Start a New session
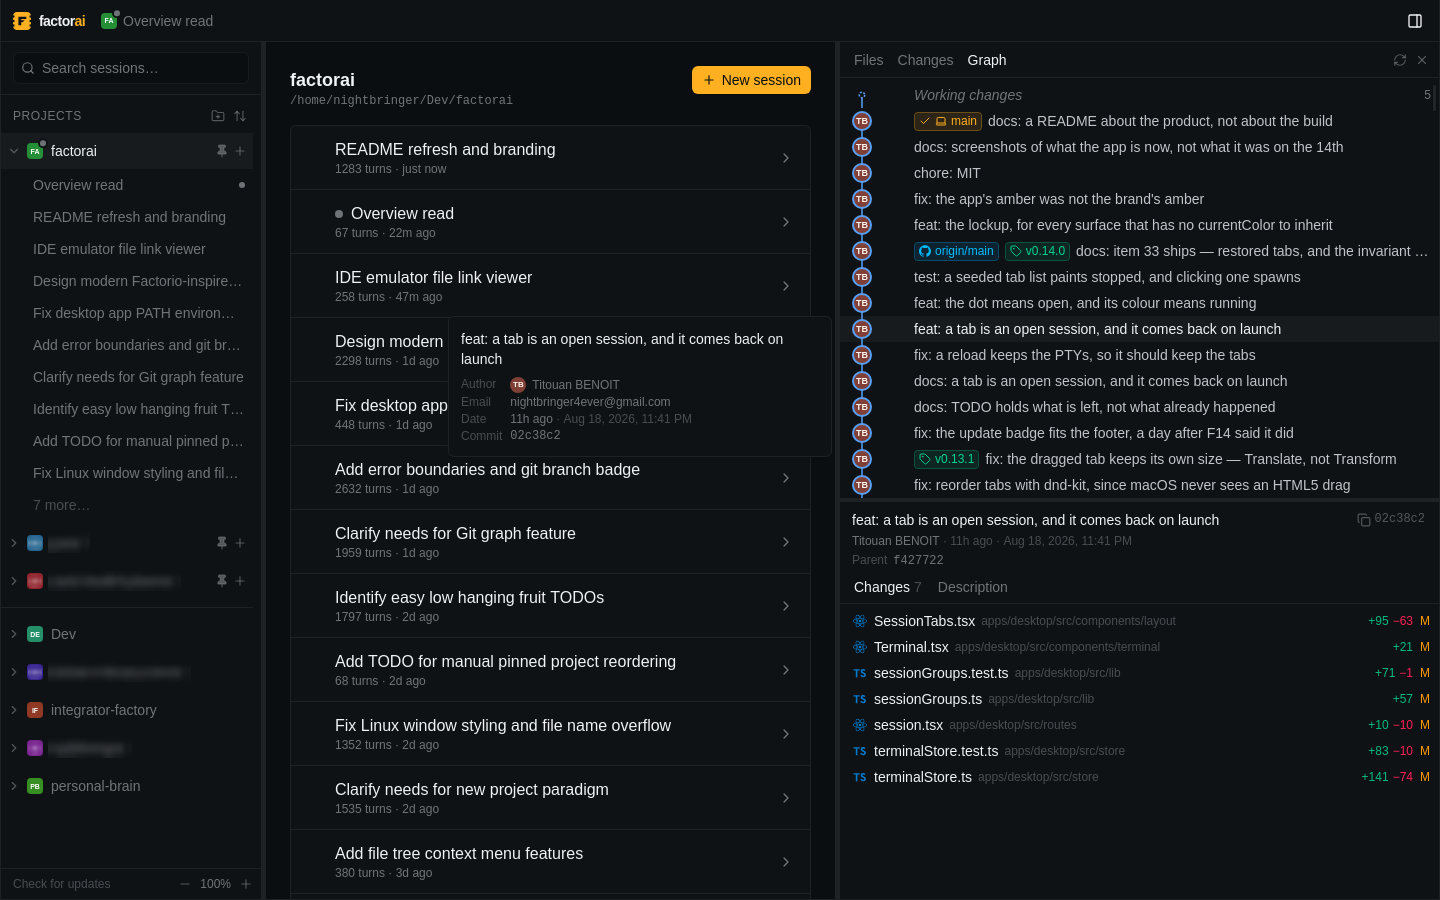The height and width of the screenshot is (900, 1440). [751, 80]
